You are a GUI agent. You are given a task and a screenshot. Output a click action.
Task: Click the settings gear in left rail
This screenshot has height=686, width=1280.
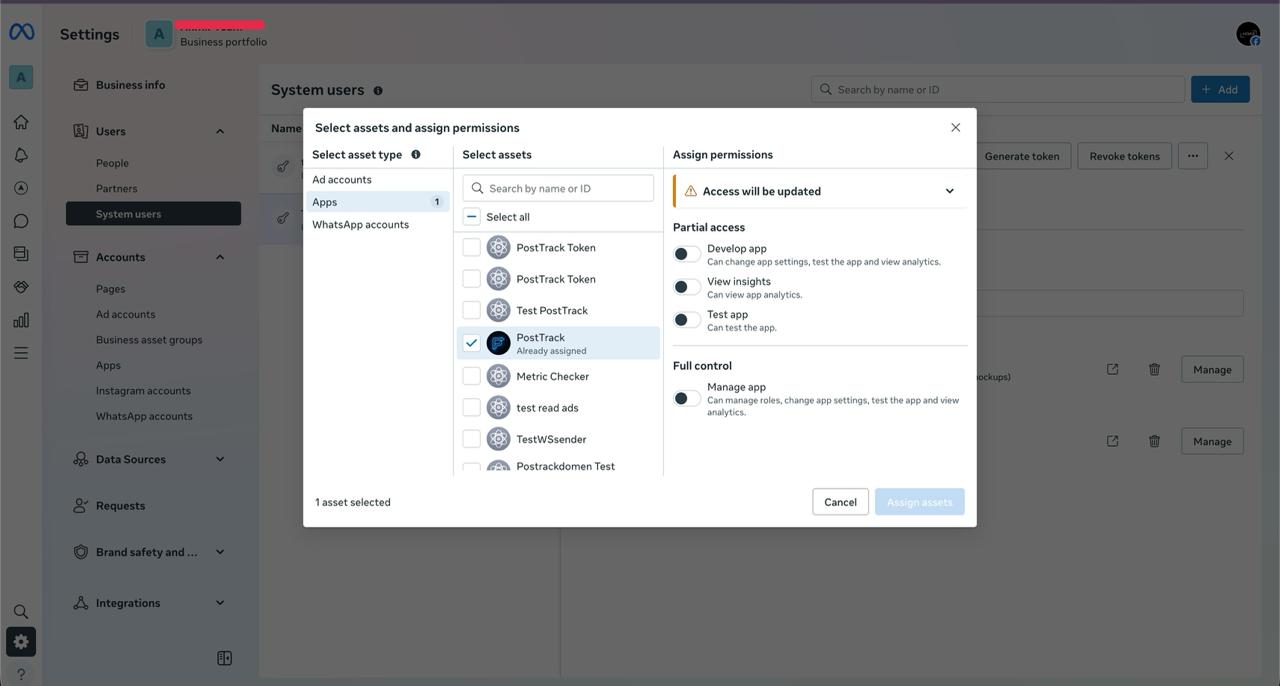tap(21, 642)
